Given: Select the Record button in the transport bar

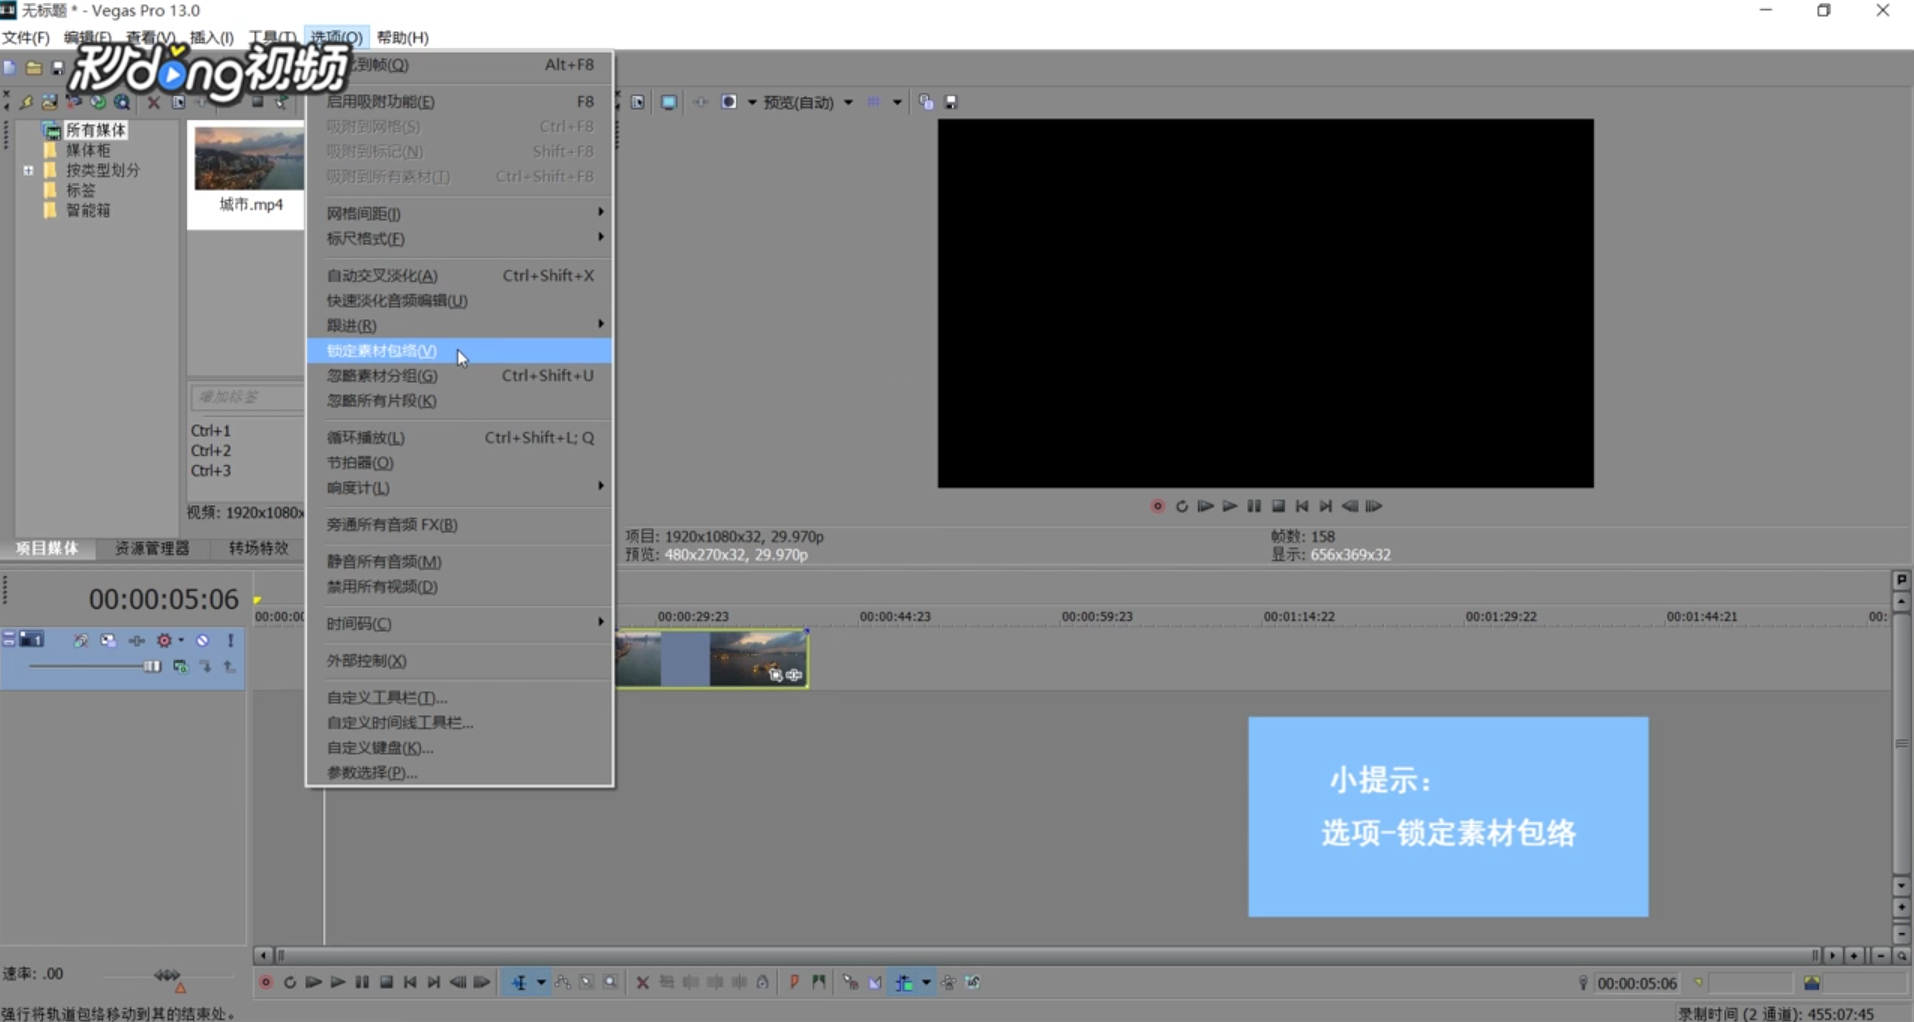Looking at the screenshot, I should click(265, 983).
